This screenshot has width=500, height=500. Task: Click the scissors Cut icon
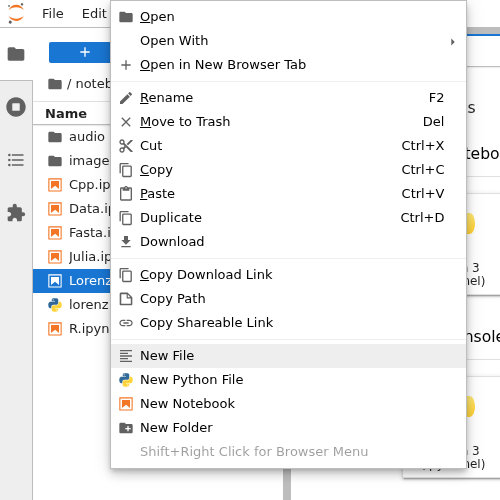click(x=126, y=146)
